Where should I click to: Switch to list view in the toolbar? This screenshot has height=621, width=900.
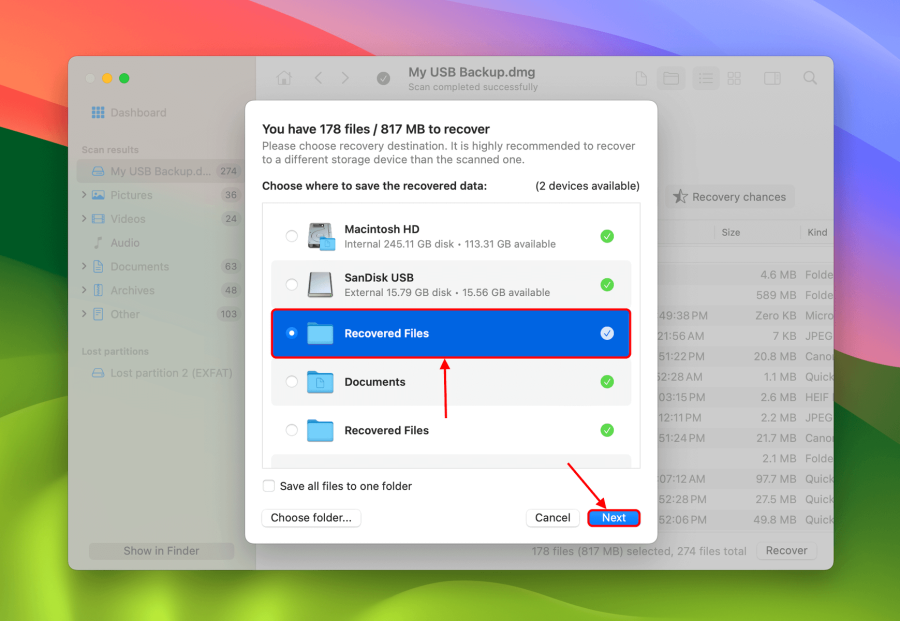click(x=706, y=78)
